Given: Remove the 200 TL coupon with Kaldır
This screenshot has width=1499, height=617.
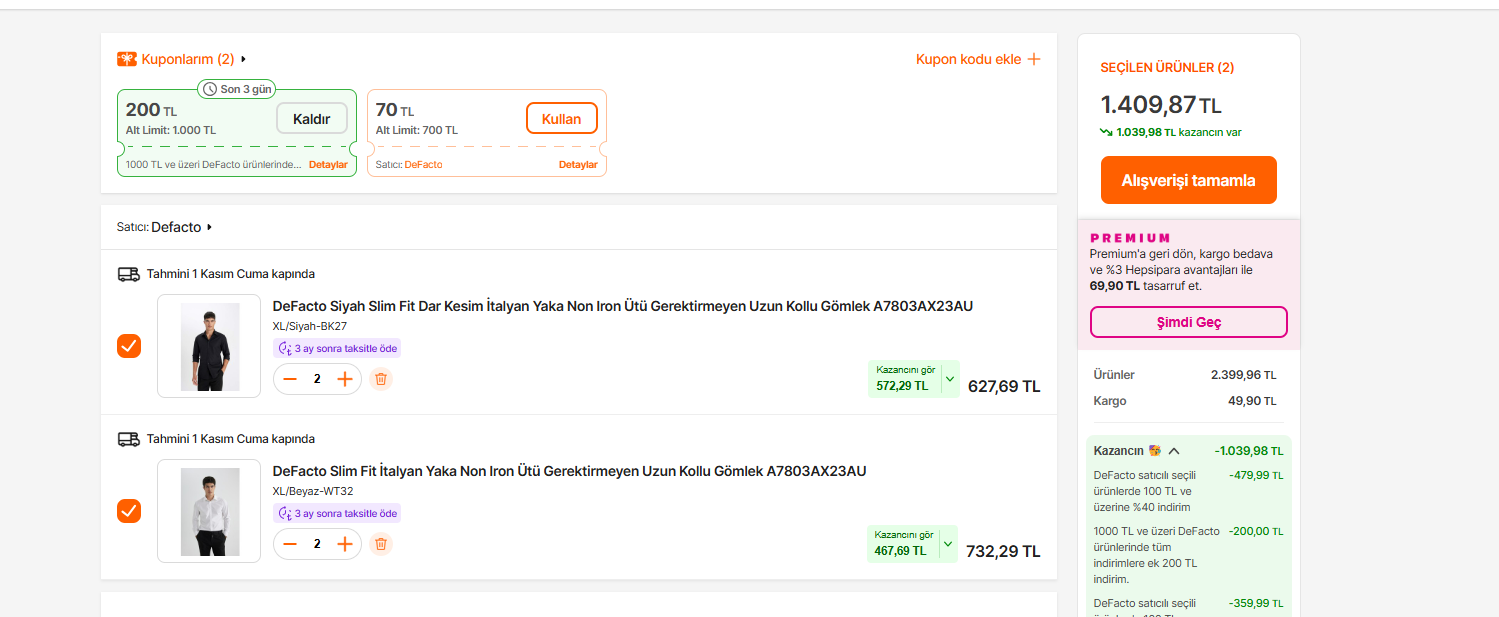Looking at the screenshot, I should pyautogui.click(x=311, y=119).
